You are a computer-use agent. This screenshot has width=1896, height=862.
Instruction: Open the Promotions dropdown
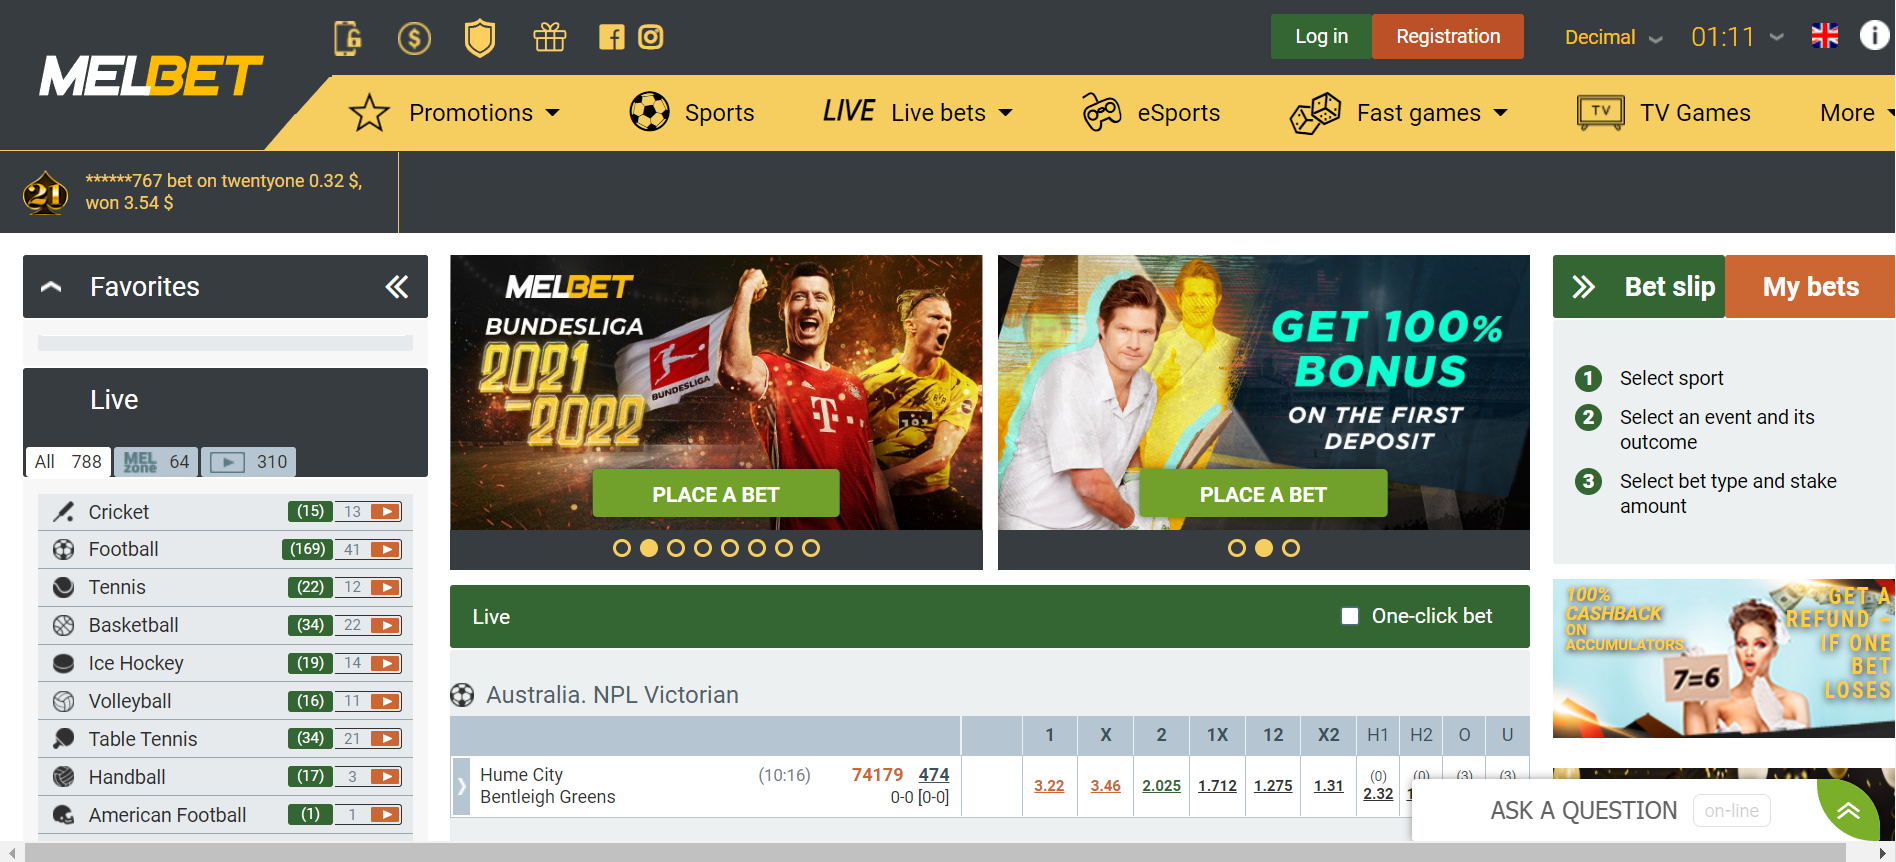[455, 113]
